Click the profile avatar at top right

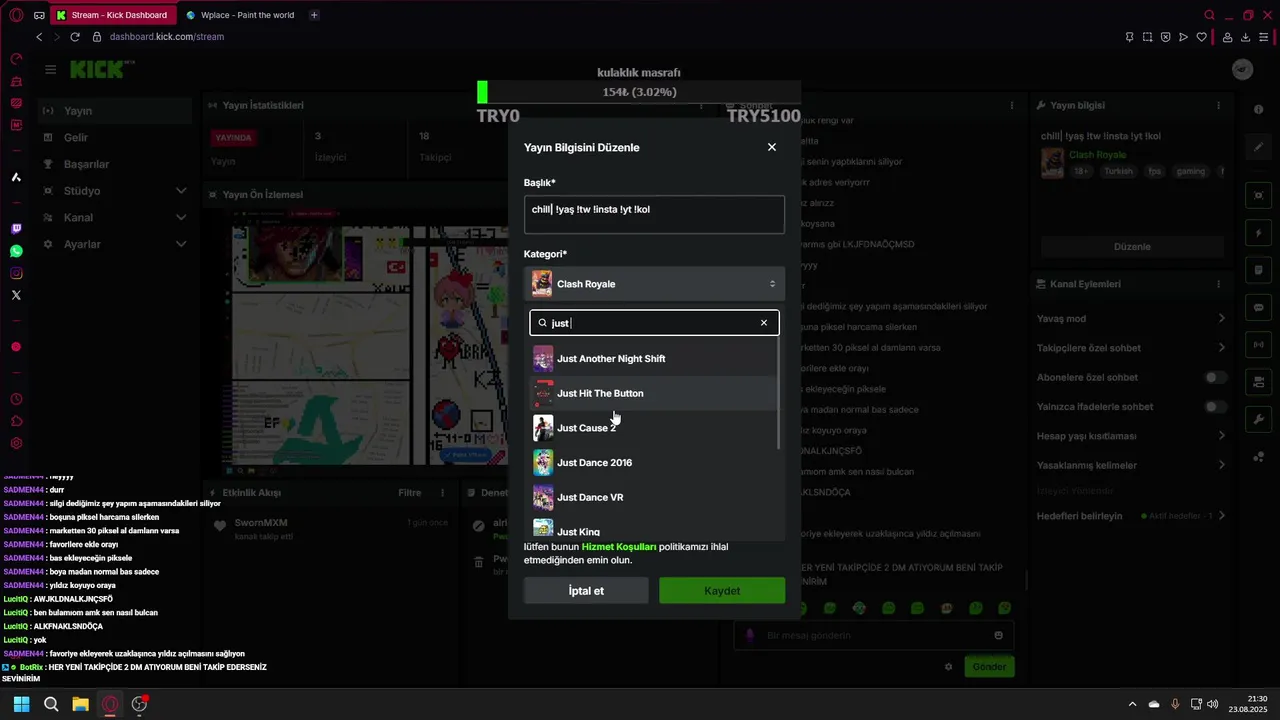click(1242, 69)
